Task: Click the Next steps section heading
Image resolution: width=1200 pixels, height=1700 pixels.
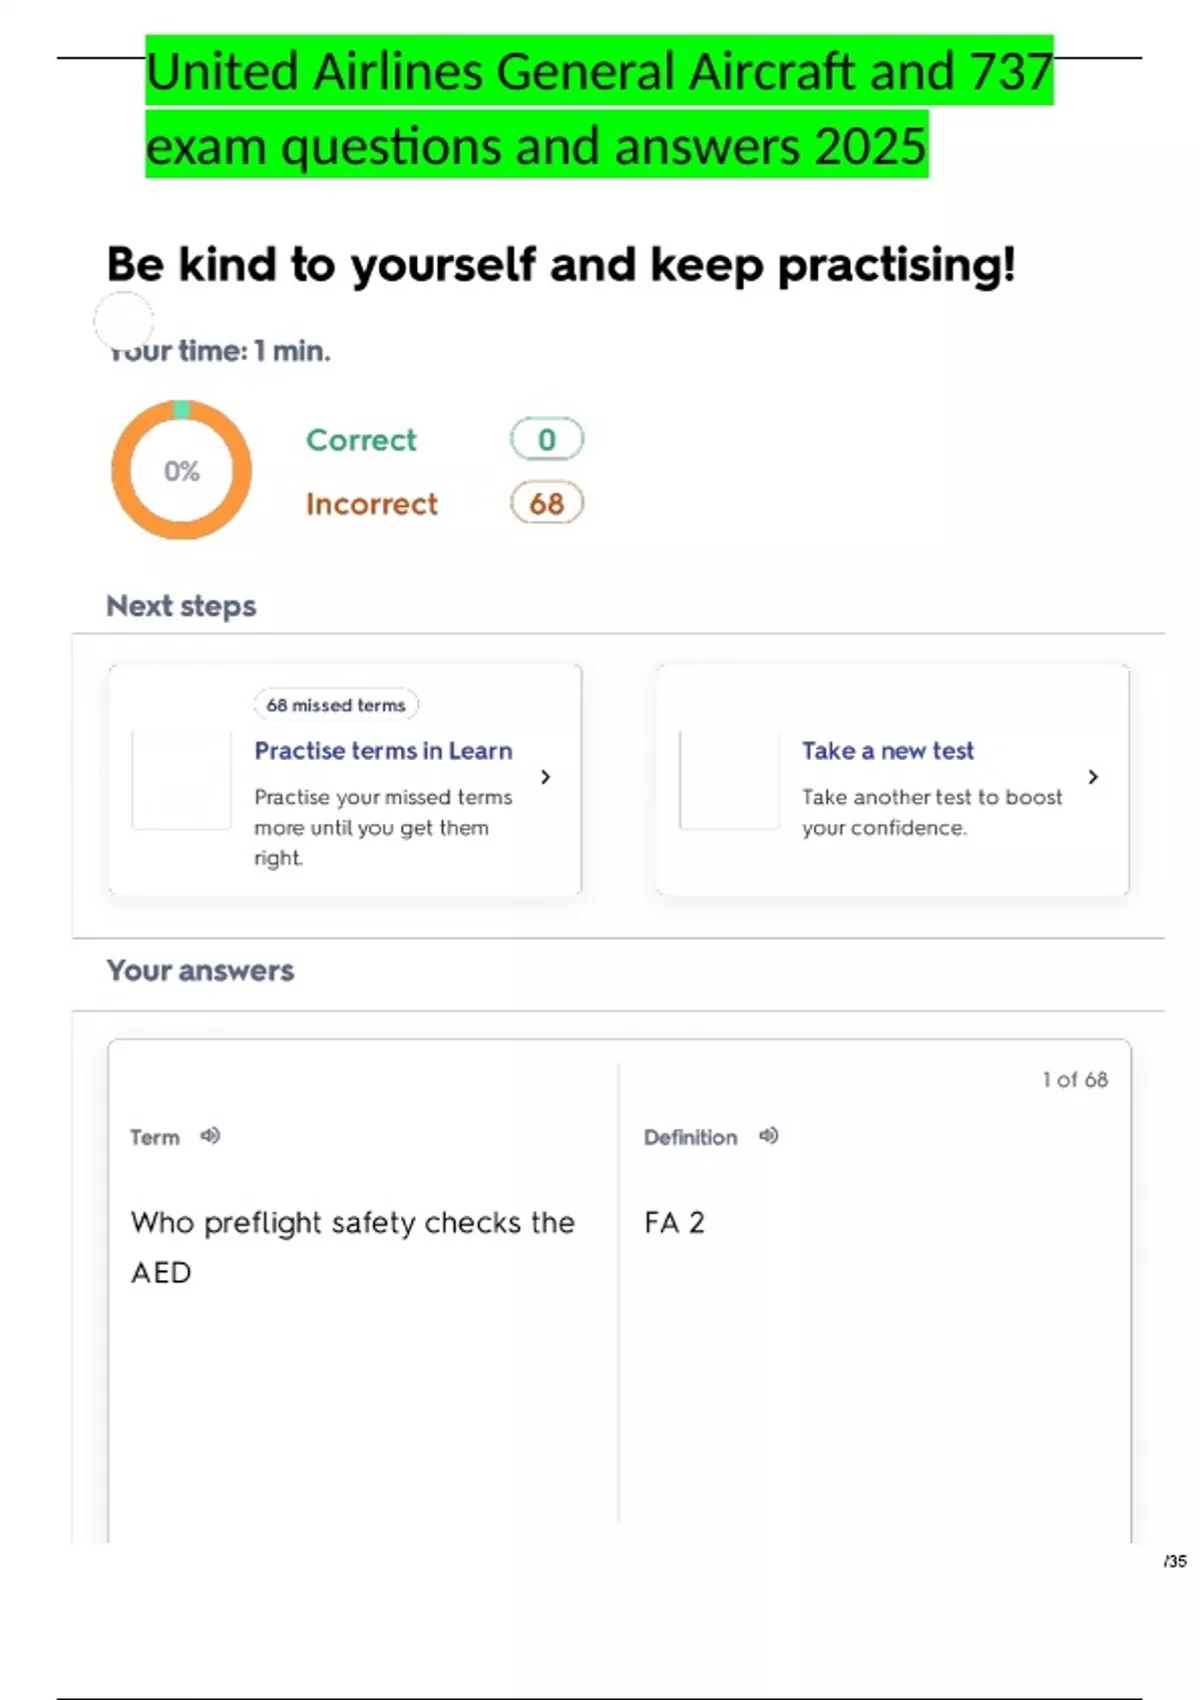Action: (x=181, y=606)
